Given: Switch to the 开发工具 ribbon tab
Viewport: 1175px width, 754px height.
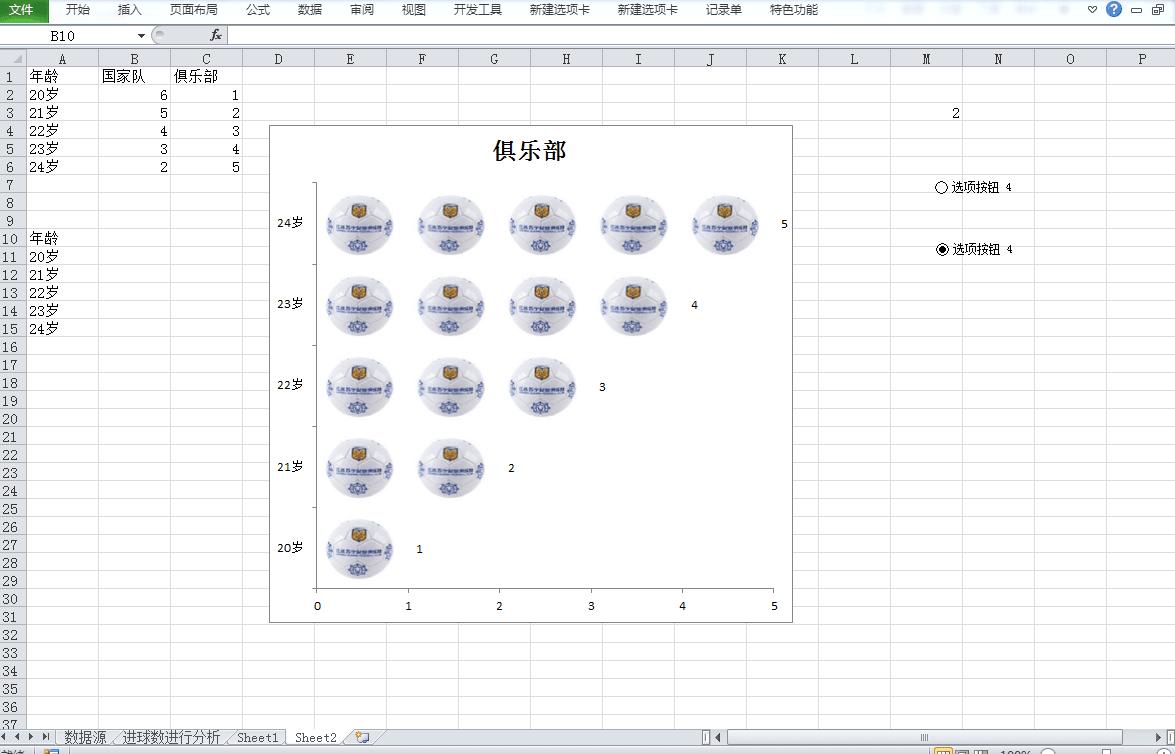Looking at the screenshot, I should pyautogui.click(x=477, y=10).
